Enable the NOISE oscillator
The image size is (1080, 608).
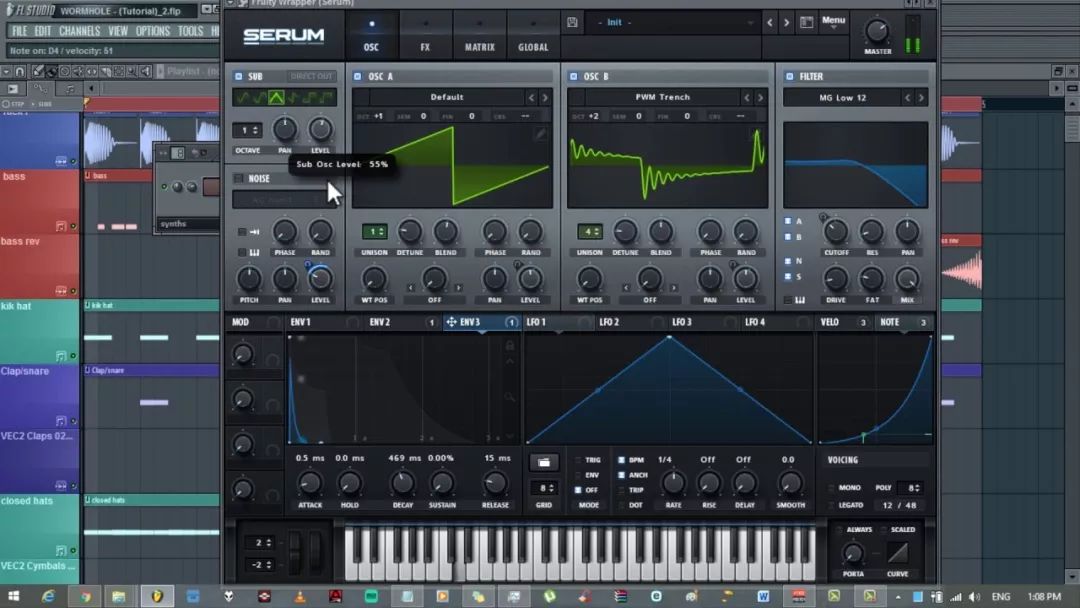[x=238, y=178]
